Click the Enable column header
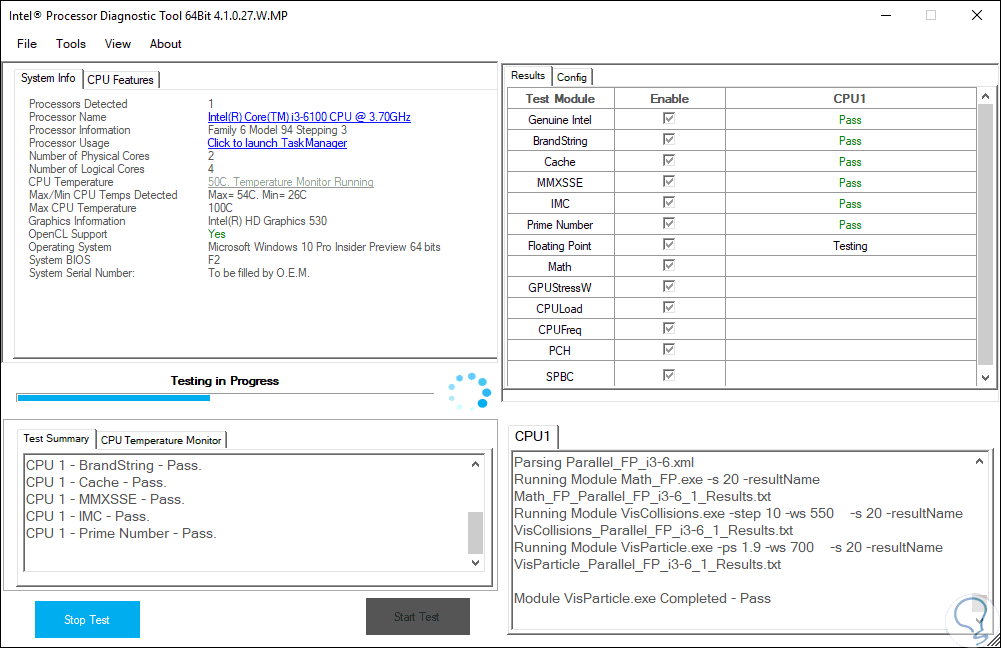1001x648 pixels. tap(670, 98)
